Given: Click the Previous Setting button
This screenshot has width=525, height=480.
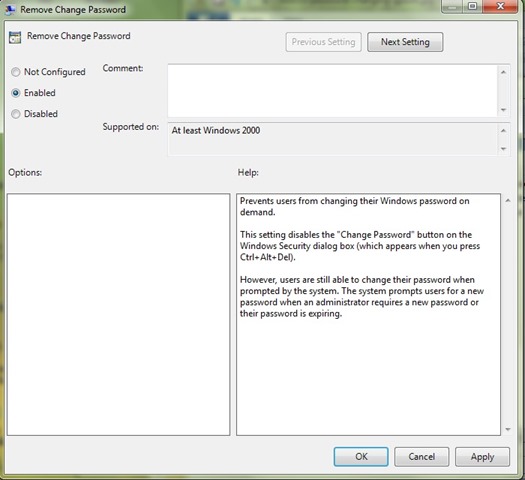Looking at the screenshot, I should [x=323, y=42].
